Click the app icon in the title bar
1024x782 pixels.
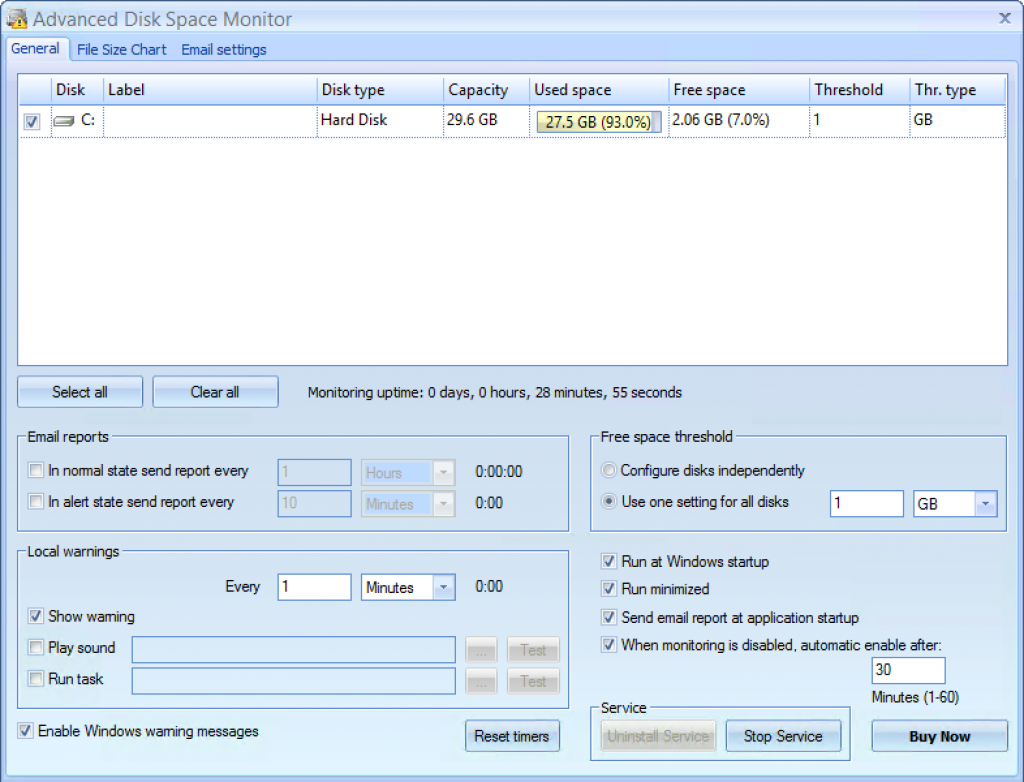(17, 19)
